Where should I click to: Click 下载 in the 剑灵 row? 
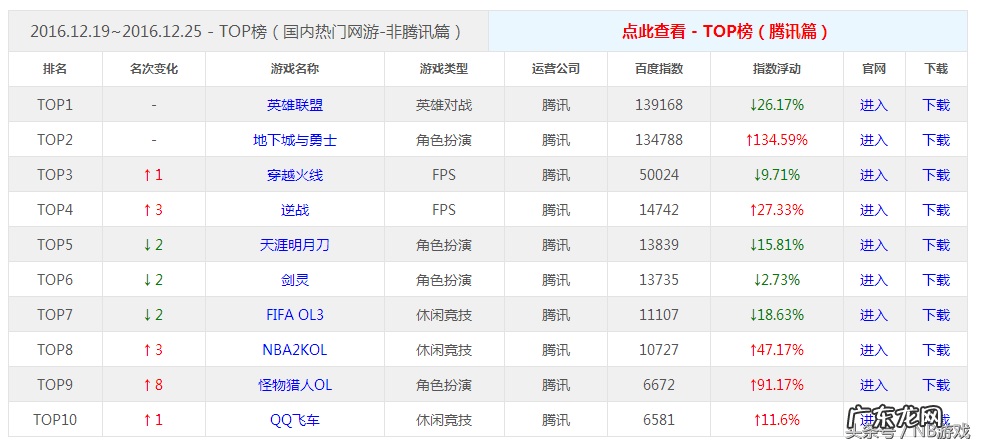click(936, 280)
